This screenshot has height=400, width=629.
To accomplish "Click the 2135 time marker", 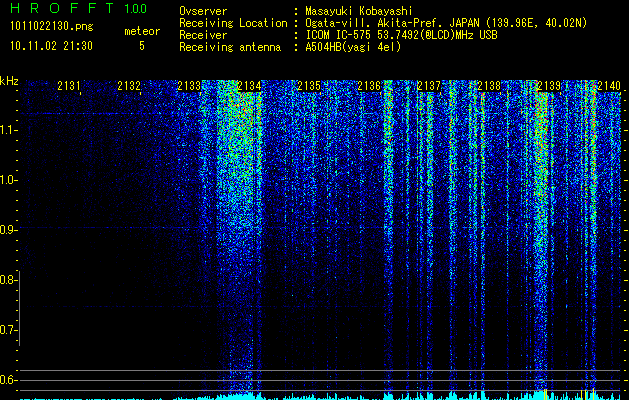I will coord(309,86).
